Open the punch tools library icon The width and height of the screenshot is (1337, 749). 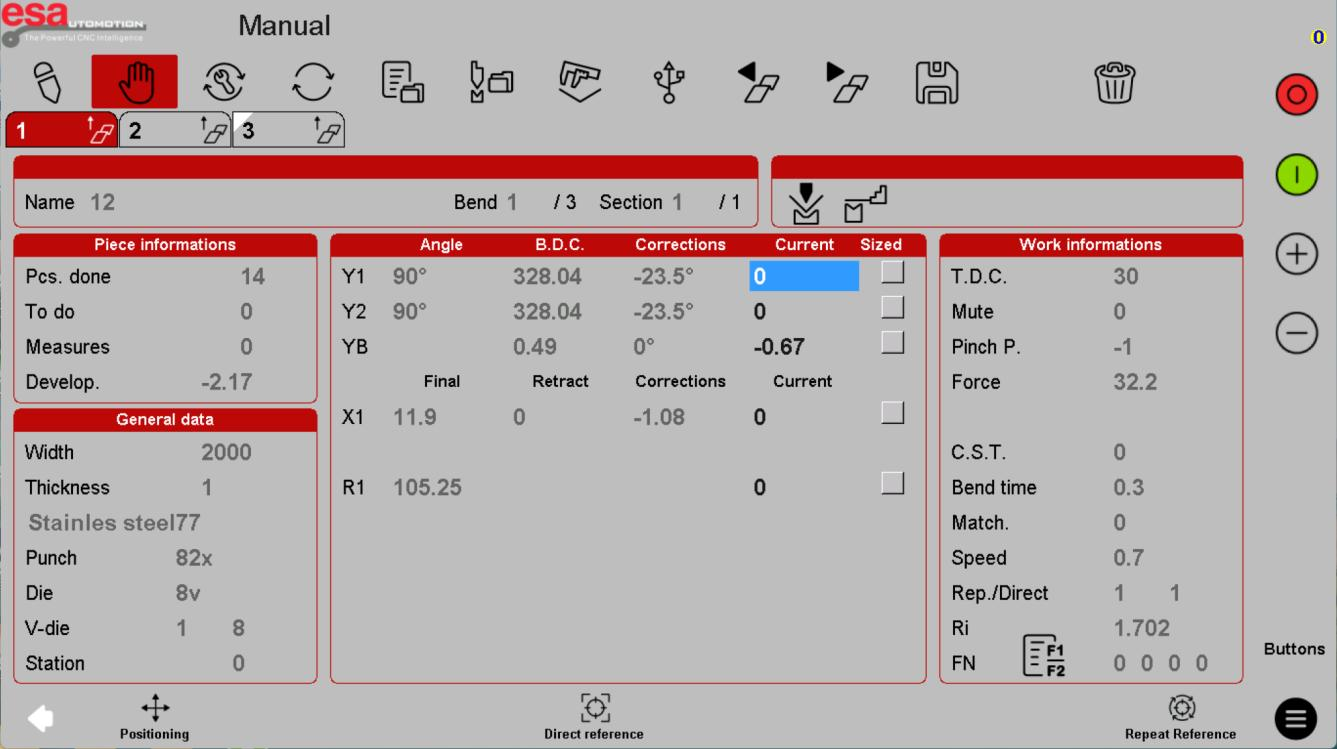[x=491, y=82]
